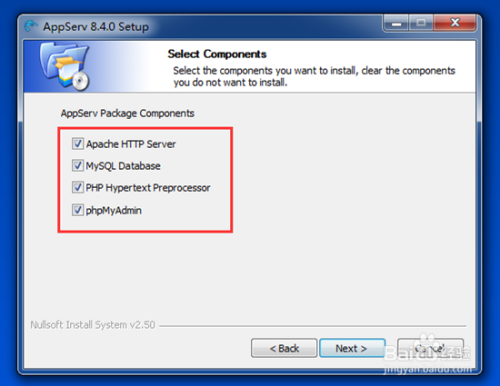Click the folder and disc installer icon

pyautogui.click(x=64, y=66)
